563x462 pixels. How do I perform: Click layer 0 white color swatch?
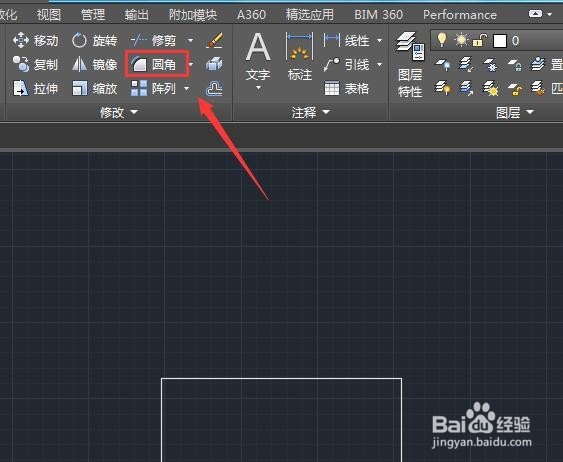pos(500,41)
